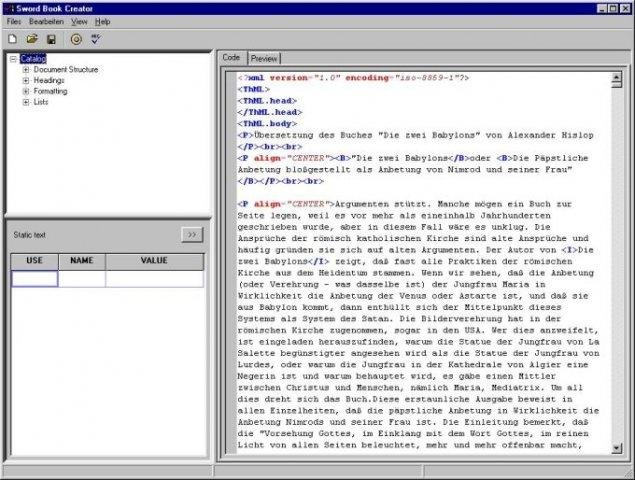
Task: Click the empty cell under VALUE
Action: tap(154, 279)
